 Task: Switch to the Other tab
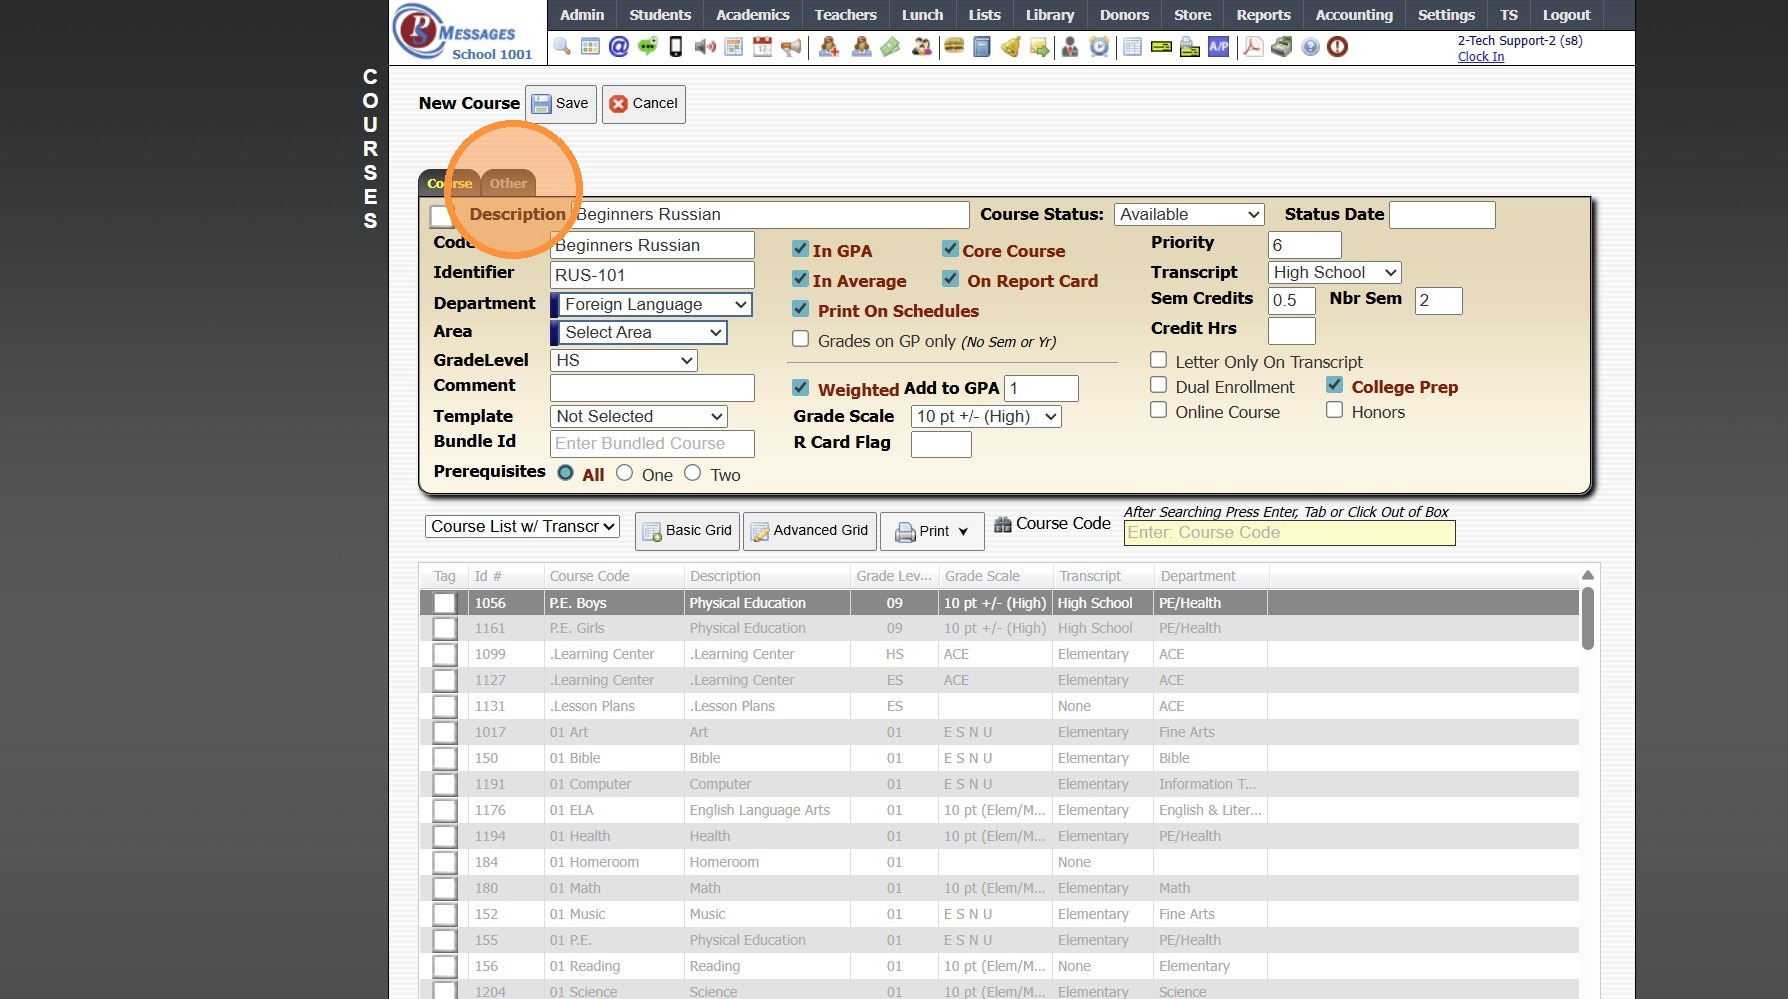[x=508, y=183]
